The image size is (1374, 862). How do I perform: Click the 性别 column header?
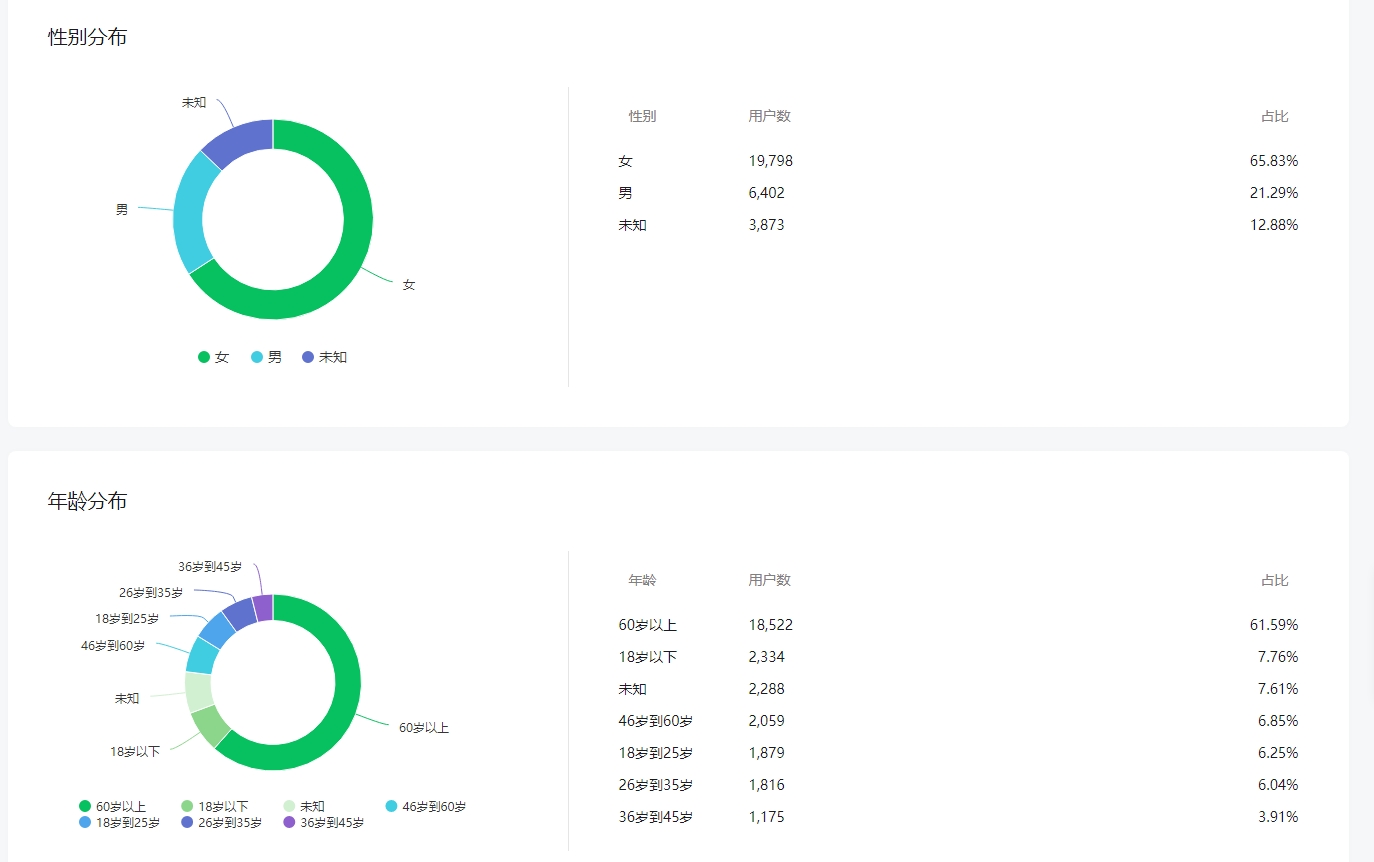click(x=642, y=116)
